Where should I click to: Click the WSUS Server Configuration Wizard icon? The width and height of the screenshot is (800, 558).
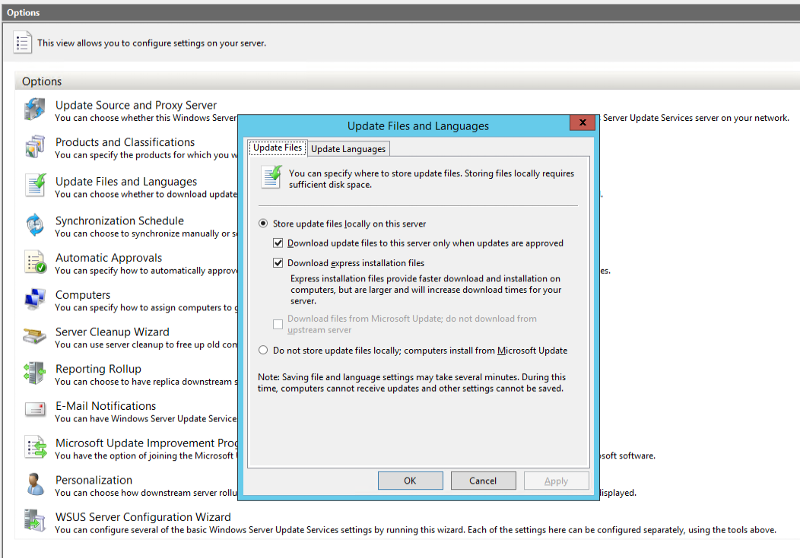pos(35,521)
